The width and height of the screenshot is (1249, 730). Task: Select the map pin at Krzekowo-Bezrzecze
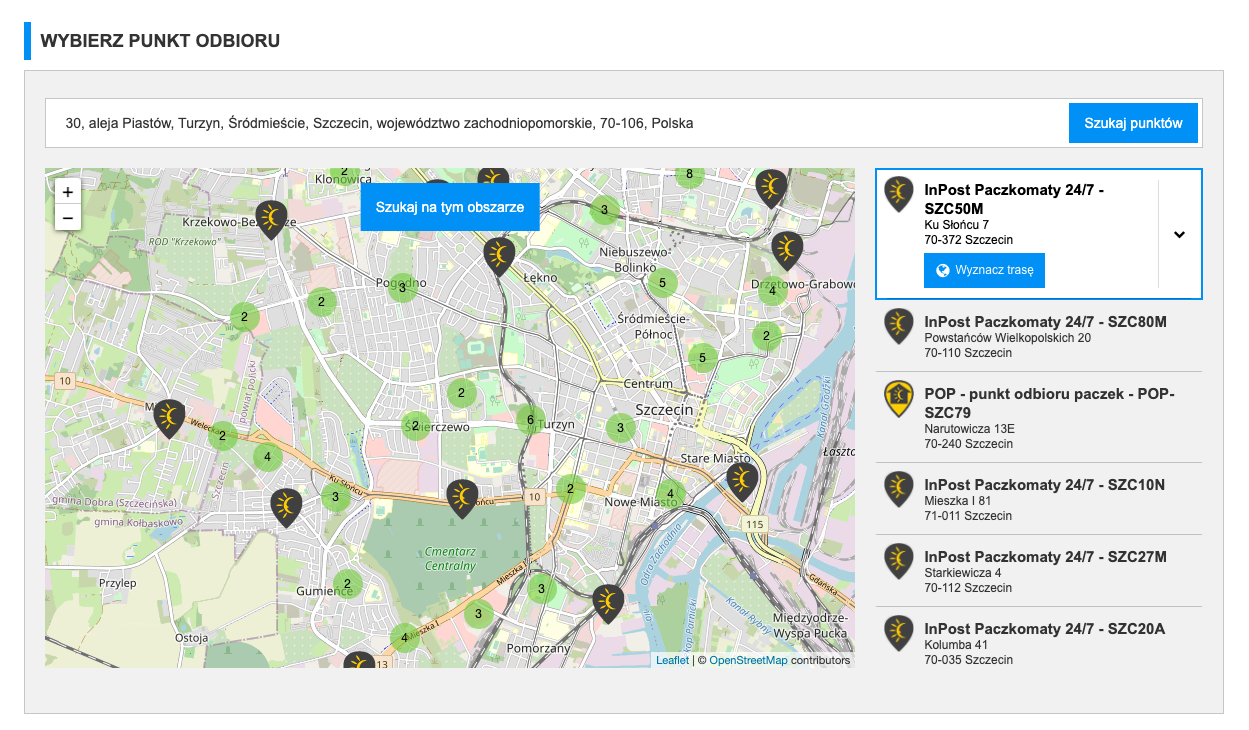[x=271, y=219]
